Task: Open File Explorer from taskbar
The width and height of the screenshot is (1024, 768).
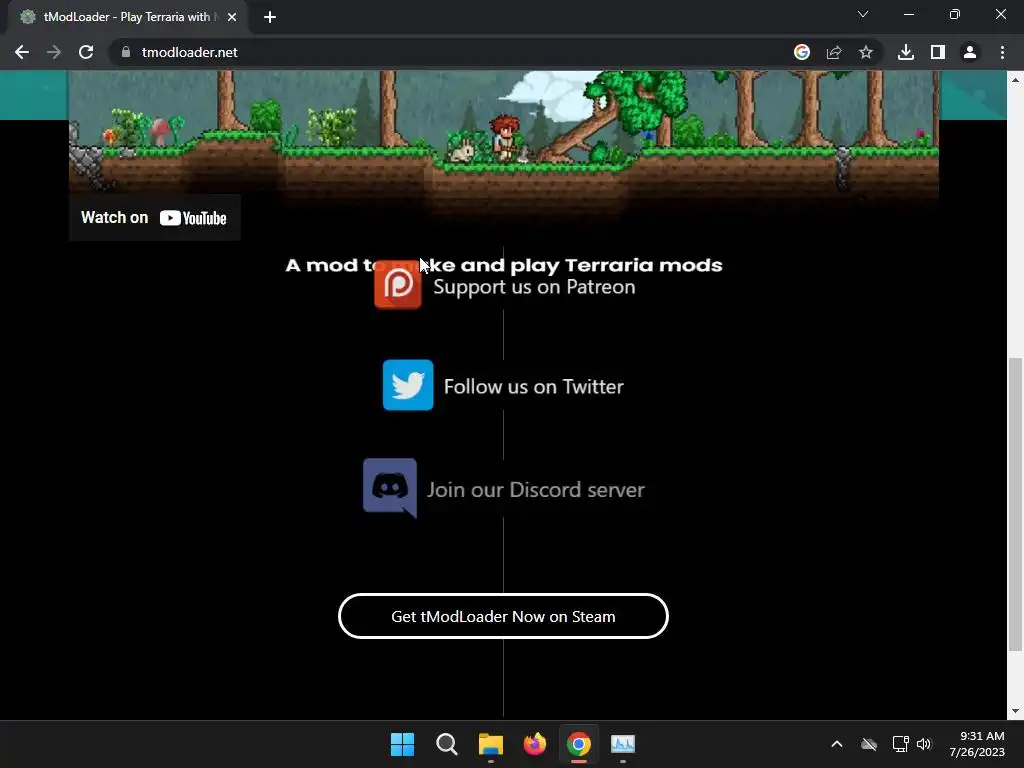Action: tap(490, 744)
